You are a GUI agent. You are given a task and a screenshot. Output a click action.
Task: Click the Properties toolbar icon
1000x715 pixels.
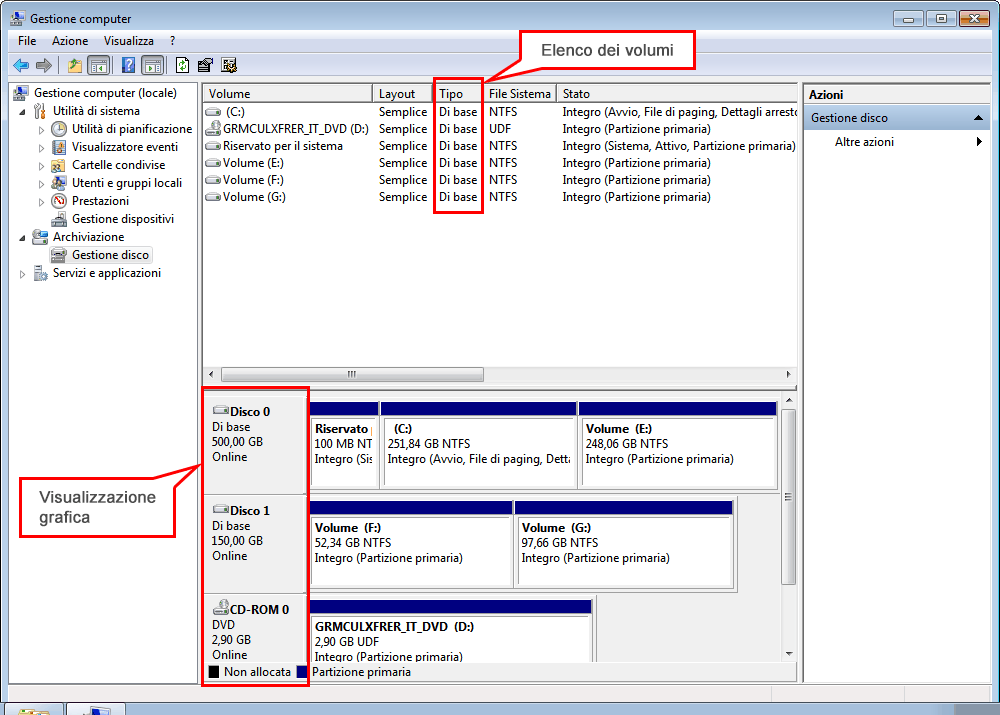[x=205, y=65]
